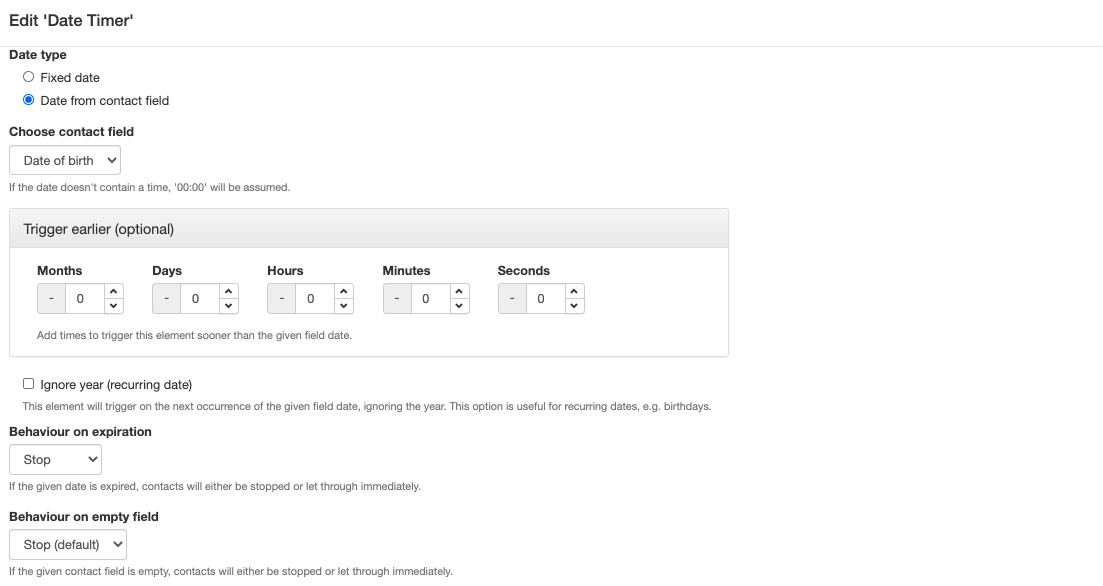Open the Behaviour on expiration dropdown
Viewport: 1103px width, 586px height.
[56, 459]
